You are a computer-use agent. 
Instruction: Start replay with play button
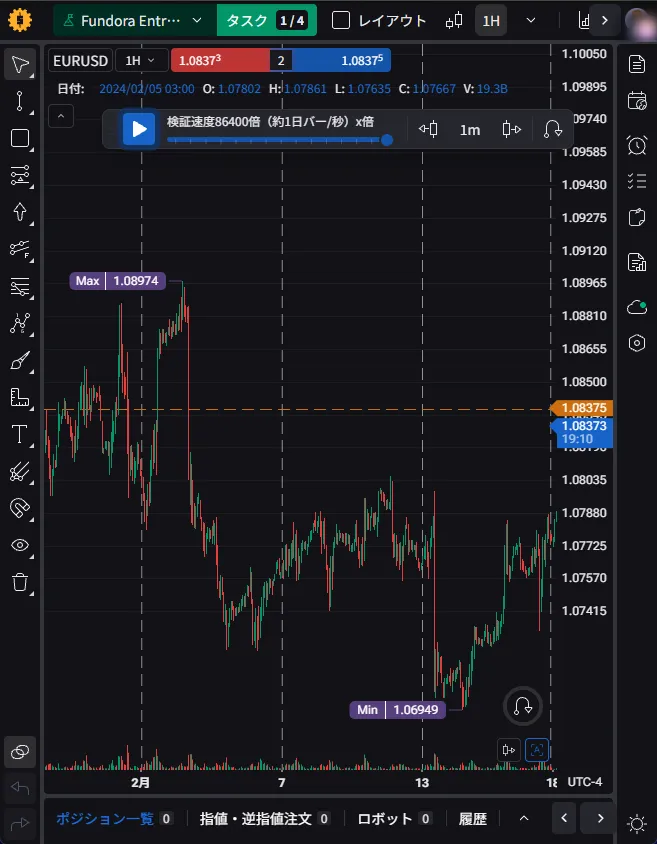tap(139, 129)
